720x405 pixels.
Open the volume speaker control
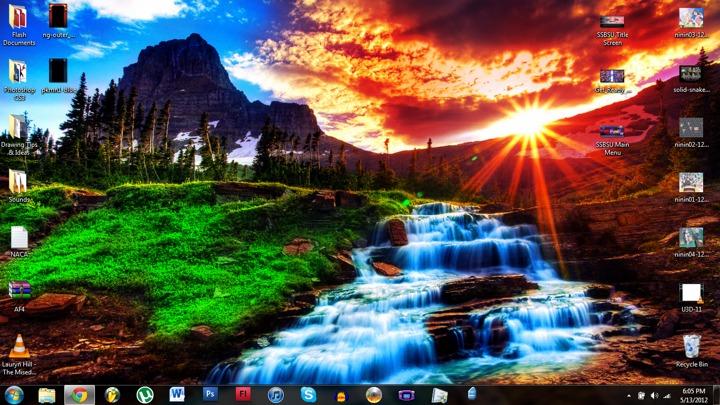[654, 396]
